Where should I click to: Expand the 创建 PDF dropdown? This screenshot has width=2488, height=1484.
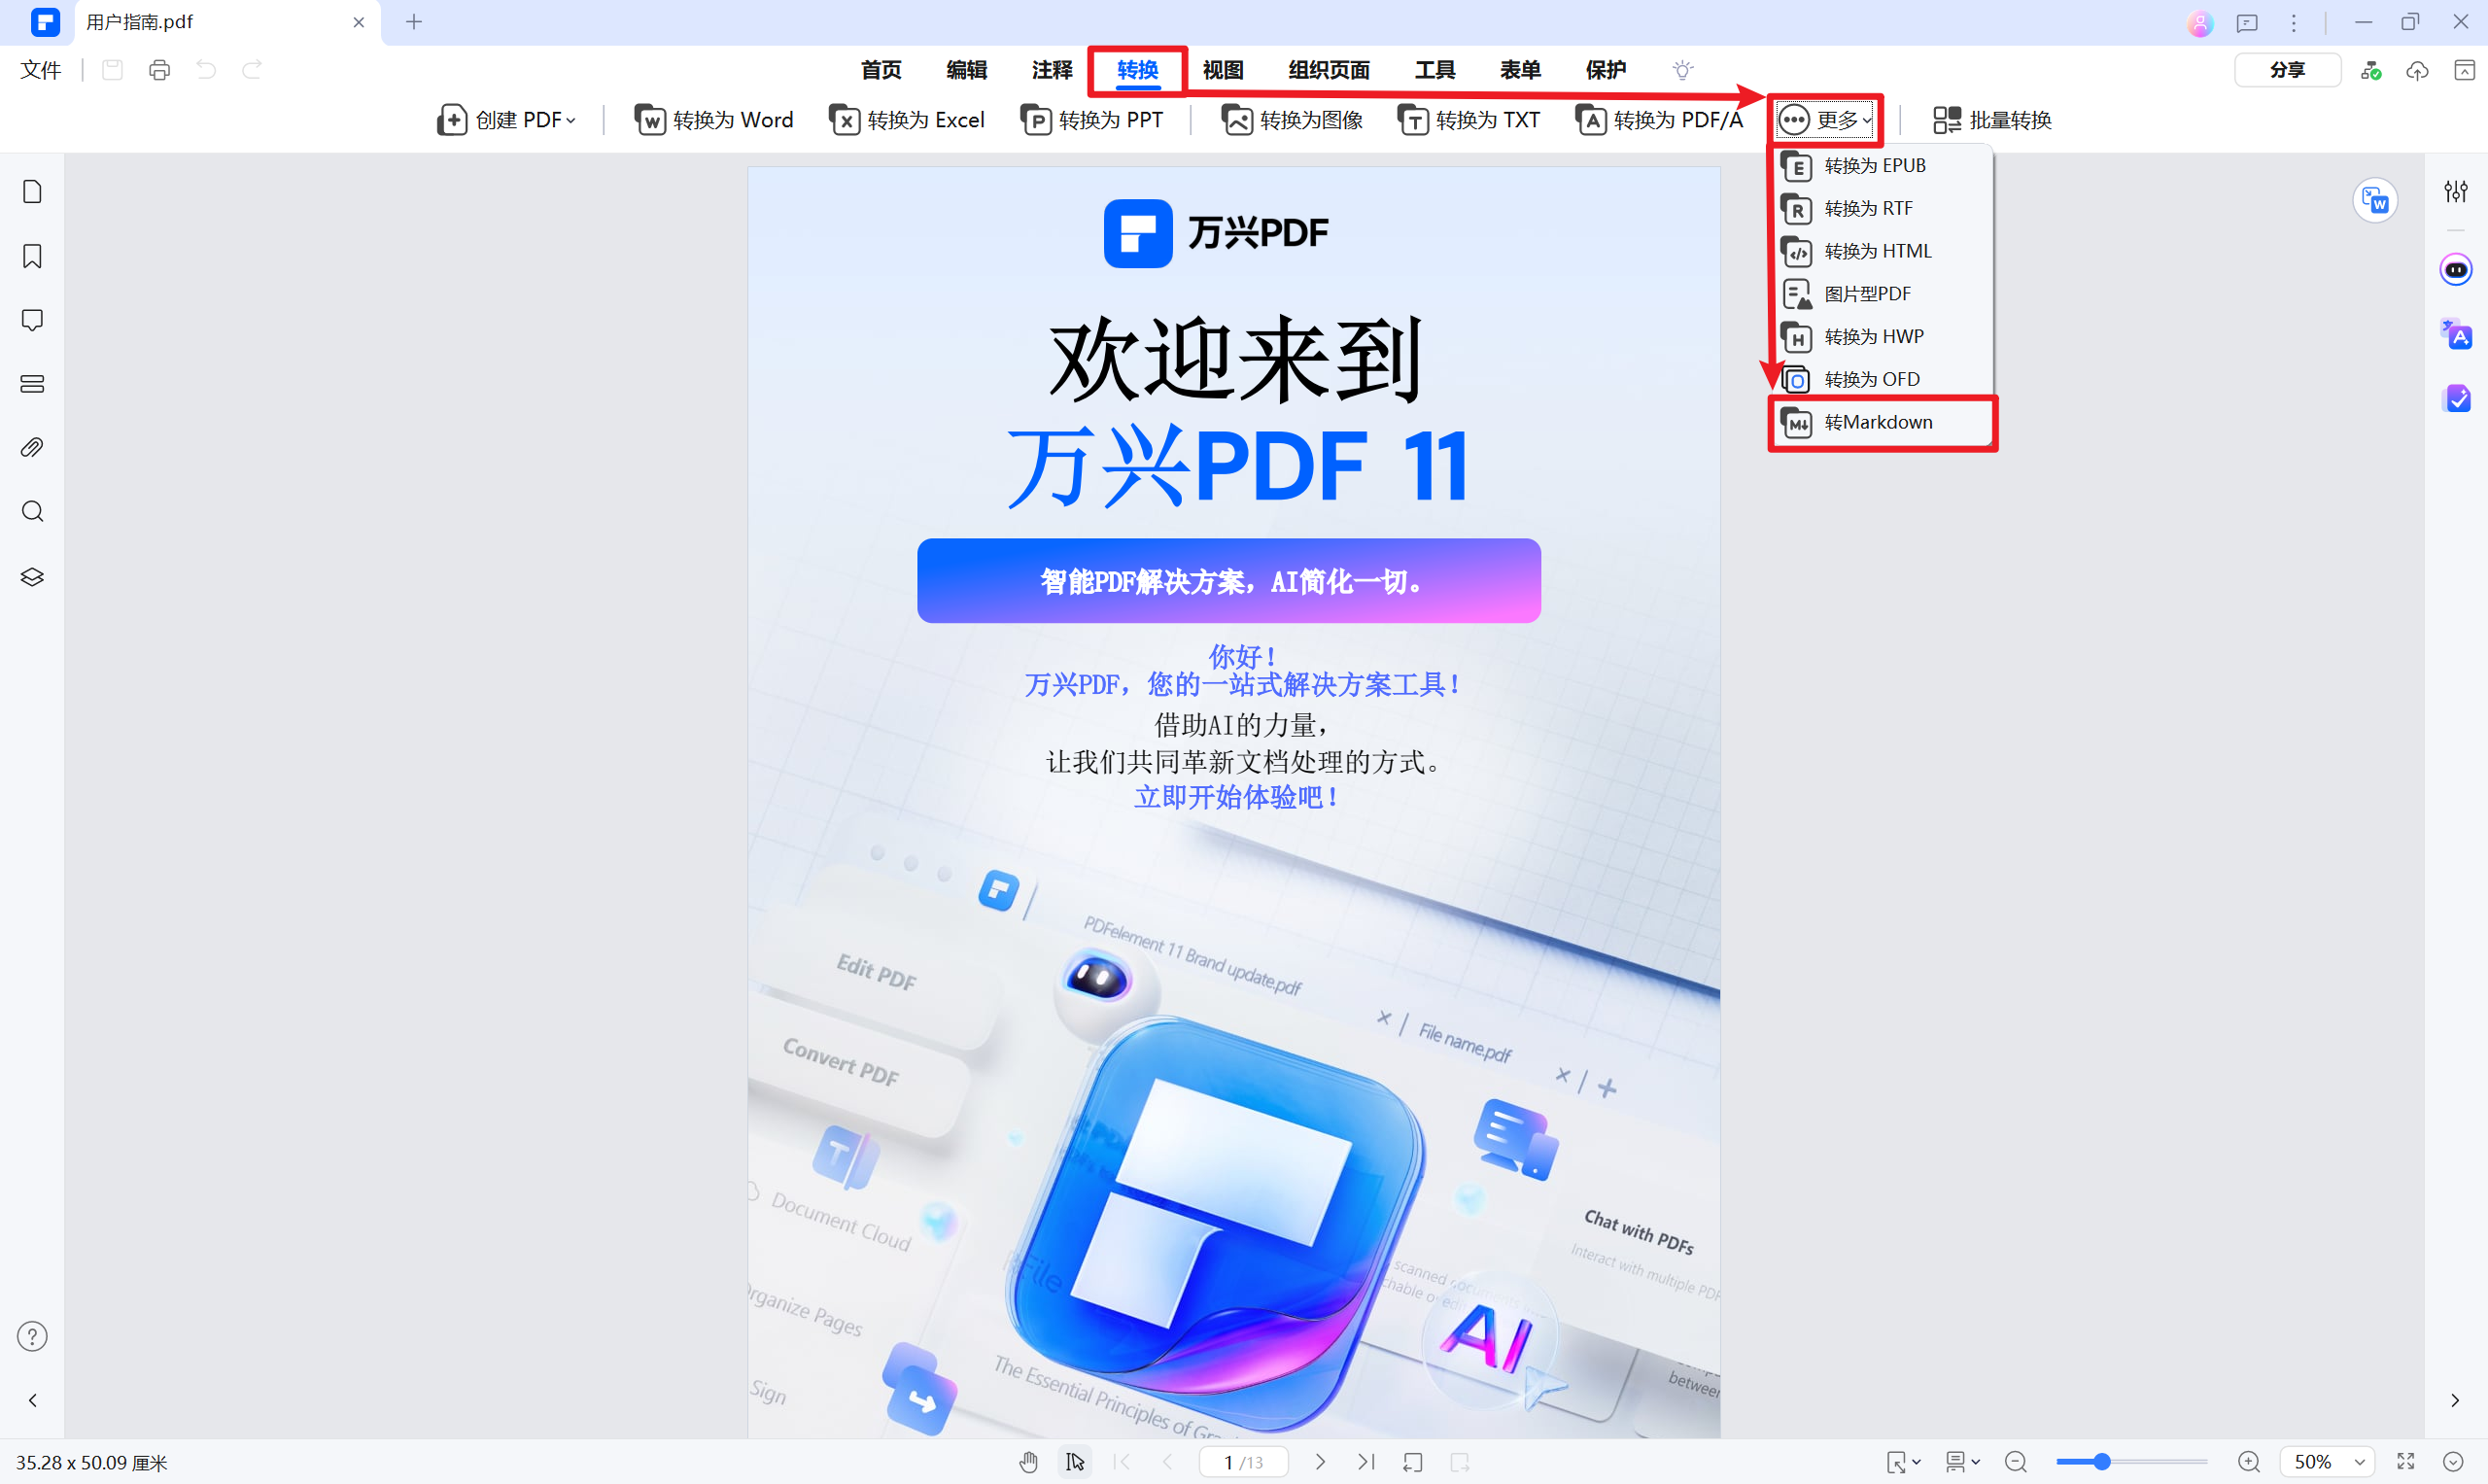tap(507, 119)
